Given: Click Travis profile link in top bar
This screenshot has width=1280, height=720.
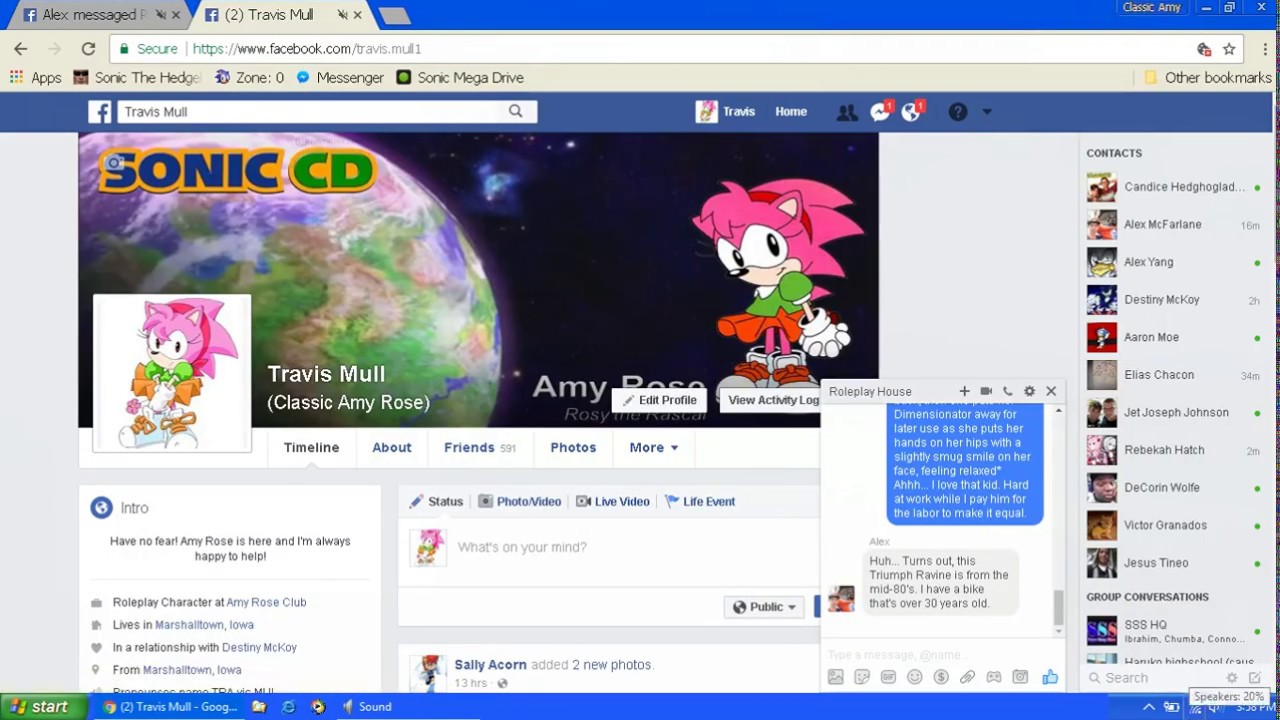Looking at the screenshot, I should (x=726, y=112).
